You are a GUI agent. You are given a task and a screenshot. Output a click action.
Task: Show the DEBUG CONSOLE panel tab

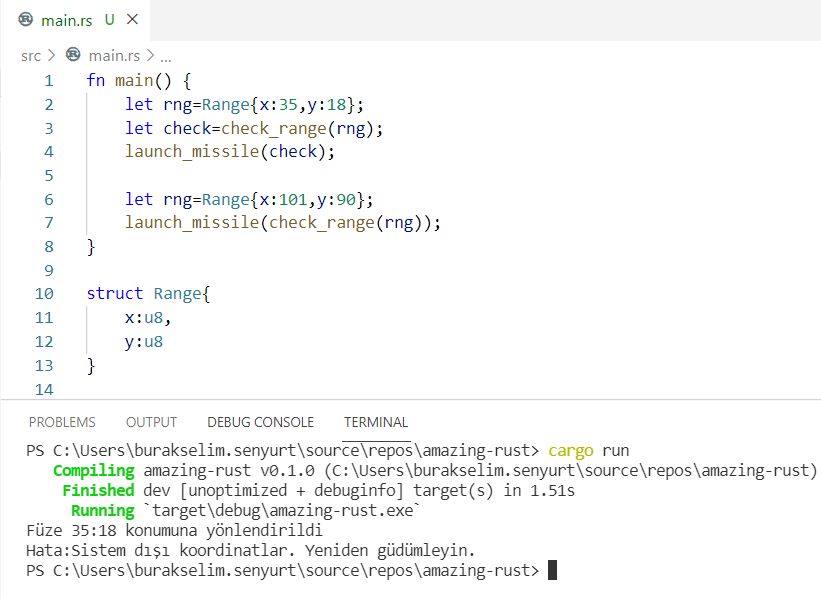260,422
